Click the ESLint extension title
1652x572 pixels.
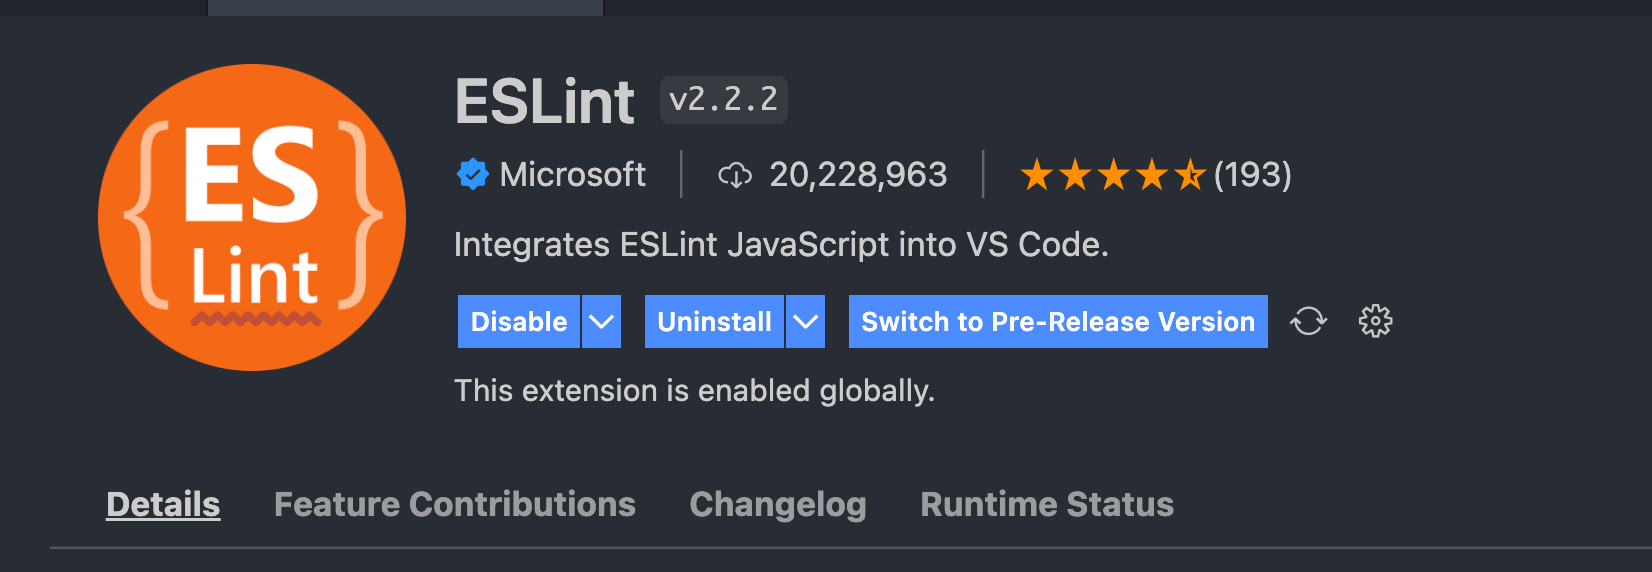point(545,101)
